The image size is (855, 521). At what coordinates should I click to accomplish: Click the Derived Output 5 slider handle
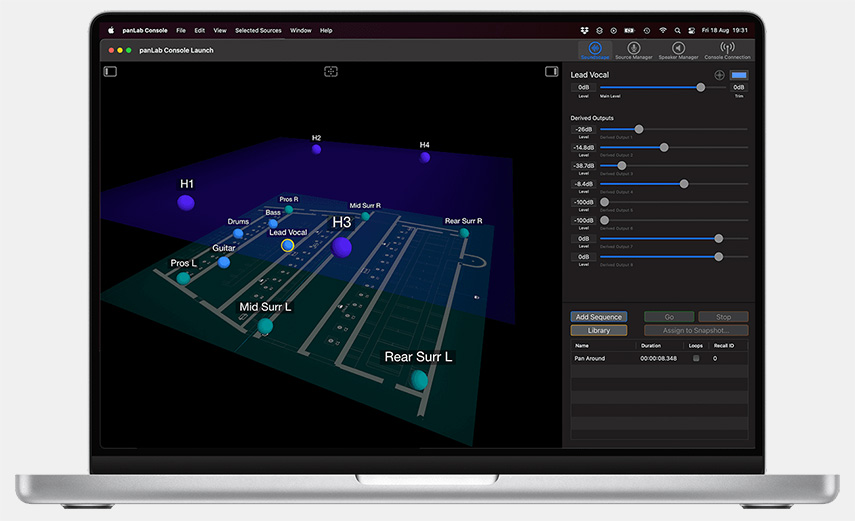coord(604,202)
